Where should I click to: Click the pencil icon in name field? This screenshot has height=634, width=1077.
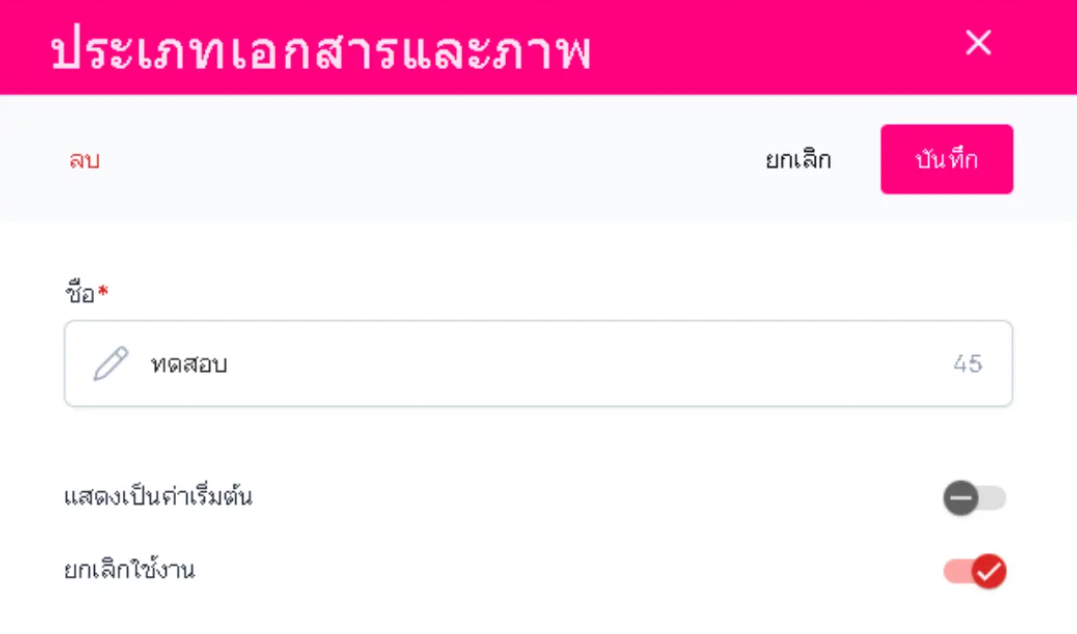[x=111, y=364]
